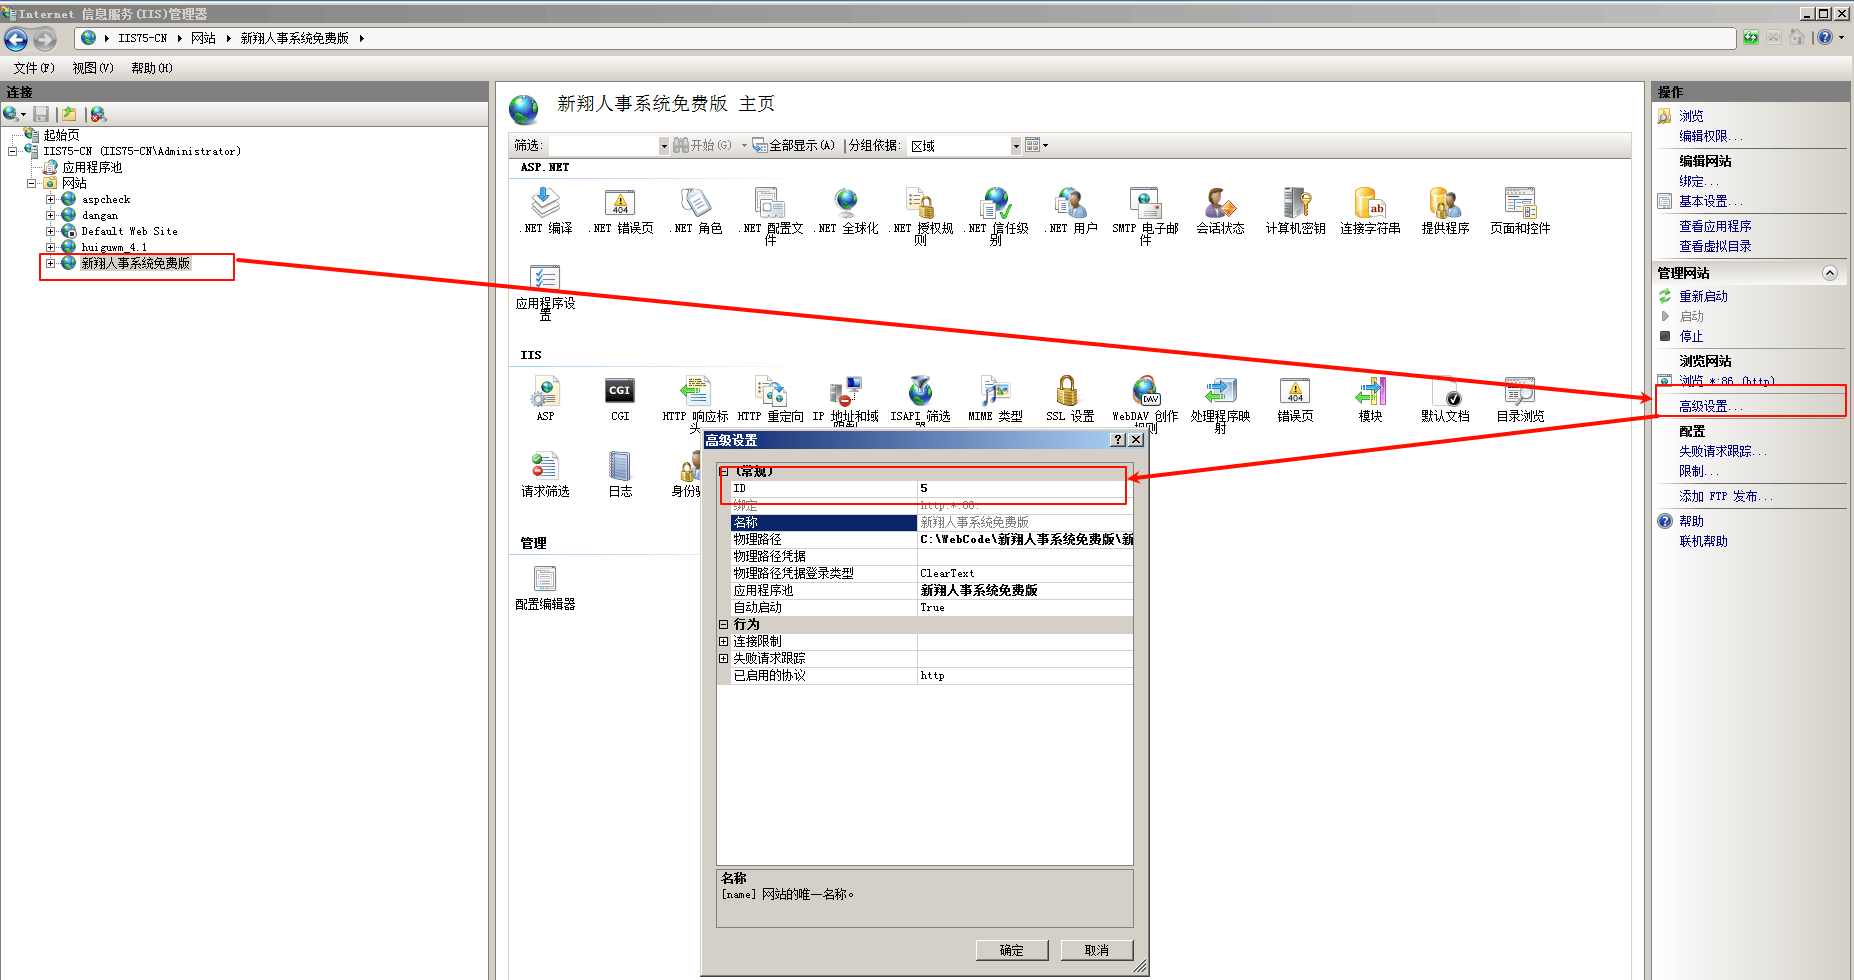Viewport: 1854px width, 980px height.
Task: Select the 应用程序池 tree item
Action: click(x=92, y=167)
